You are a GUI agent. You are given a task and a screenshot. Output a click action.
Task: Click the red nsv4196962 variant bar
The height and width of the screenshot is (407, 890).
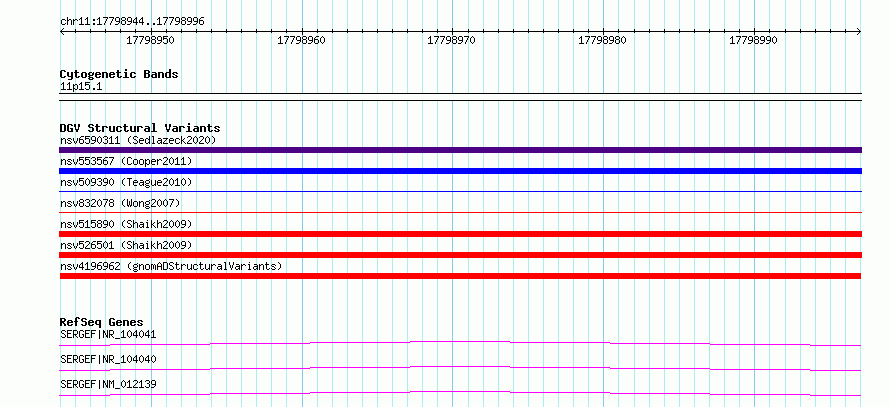tap(460, 276)
